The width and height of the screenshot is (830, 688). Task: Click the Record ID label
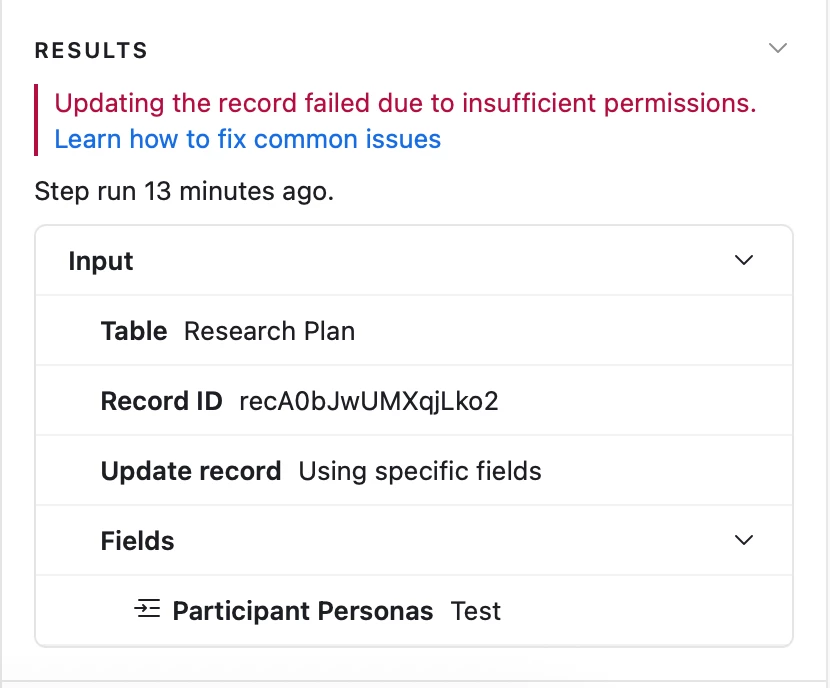161,401
